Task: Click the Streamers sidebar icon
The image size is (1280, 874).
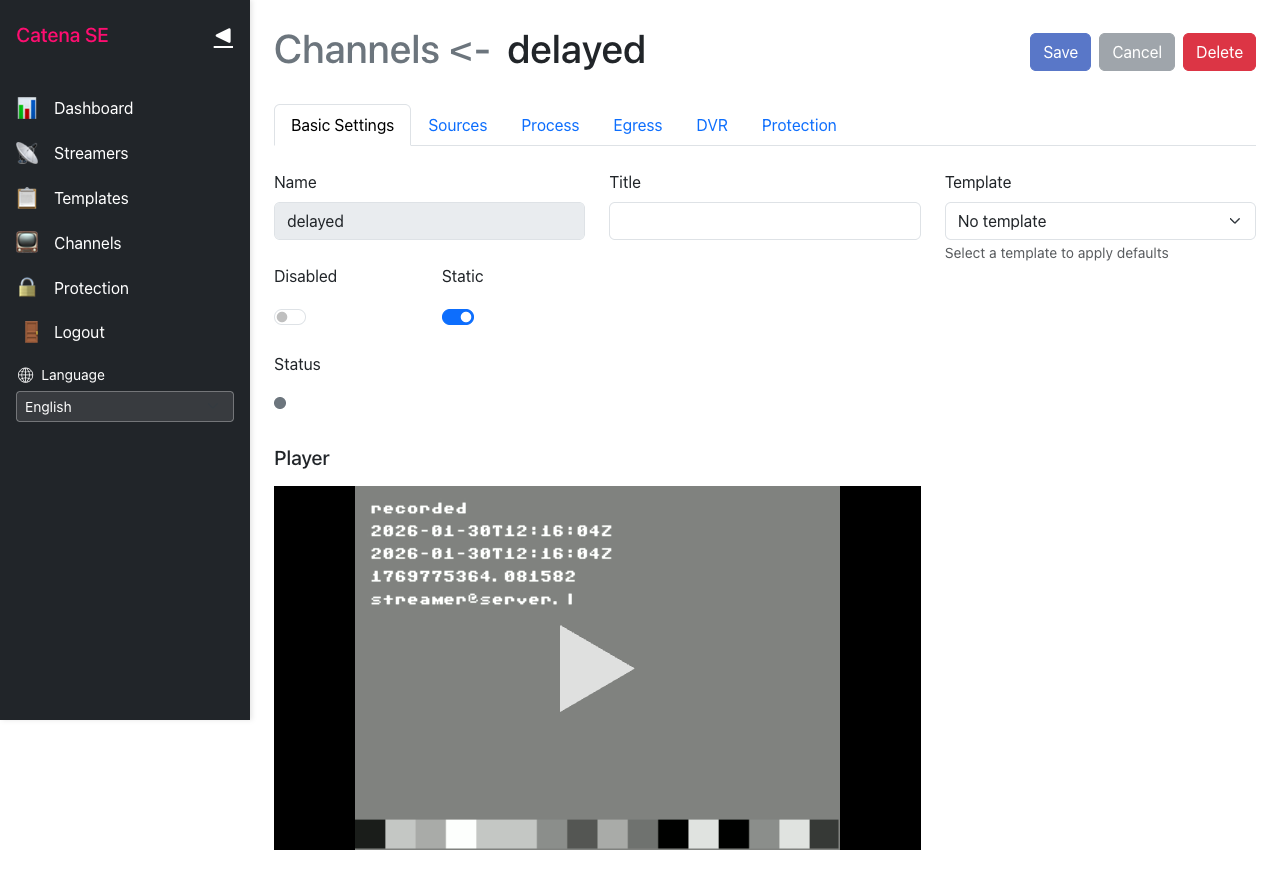Action: 26,153
